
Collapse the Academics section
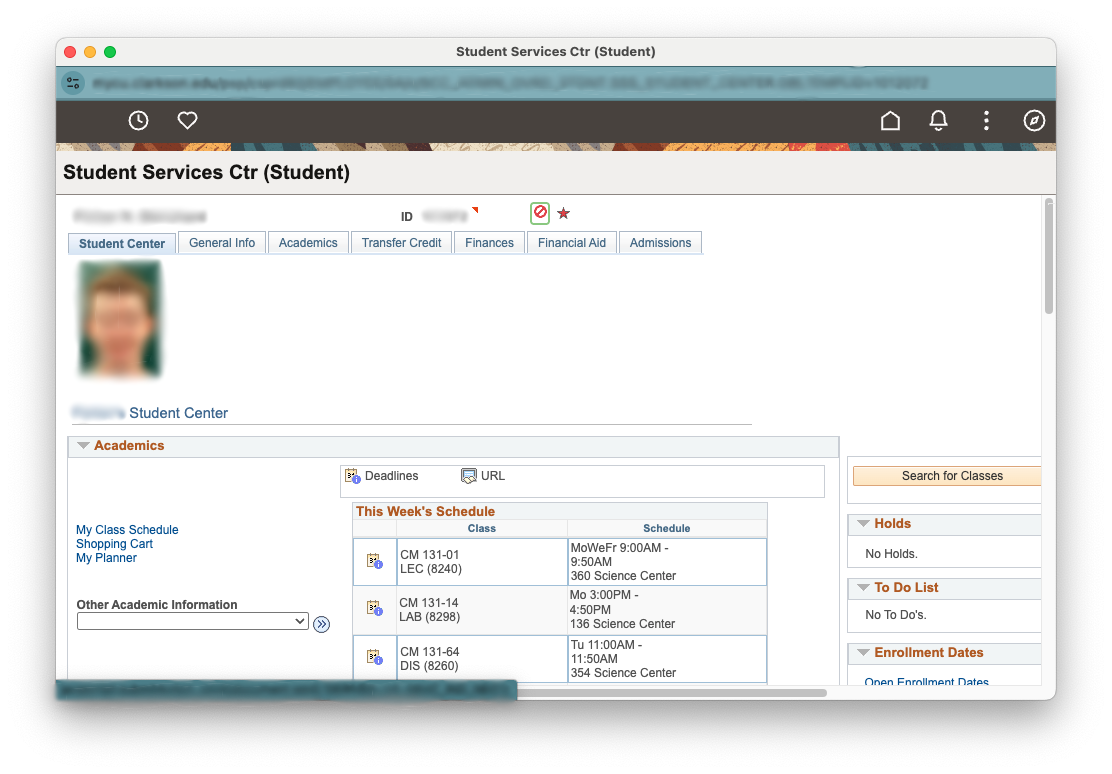[x=84, y=446]
